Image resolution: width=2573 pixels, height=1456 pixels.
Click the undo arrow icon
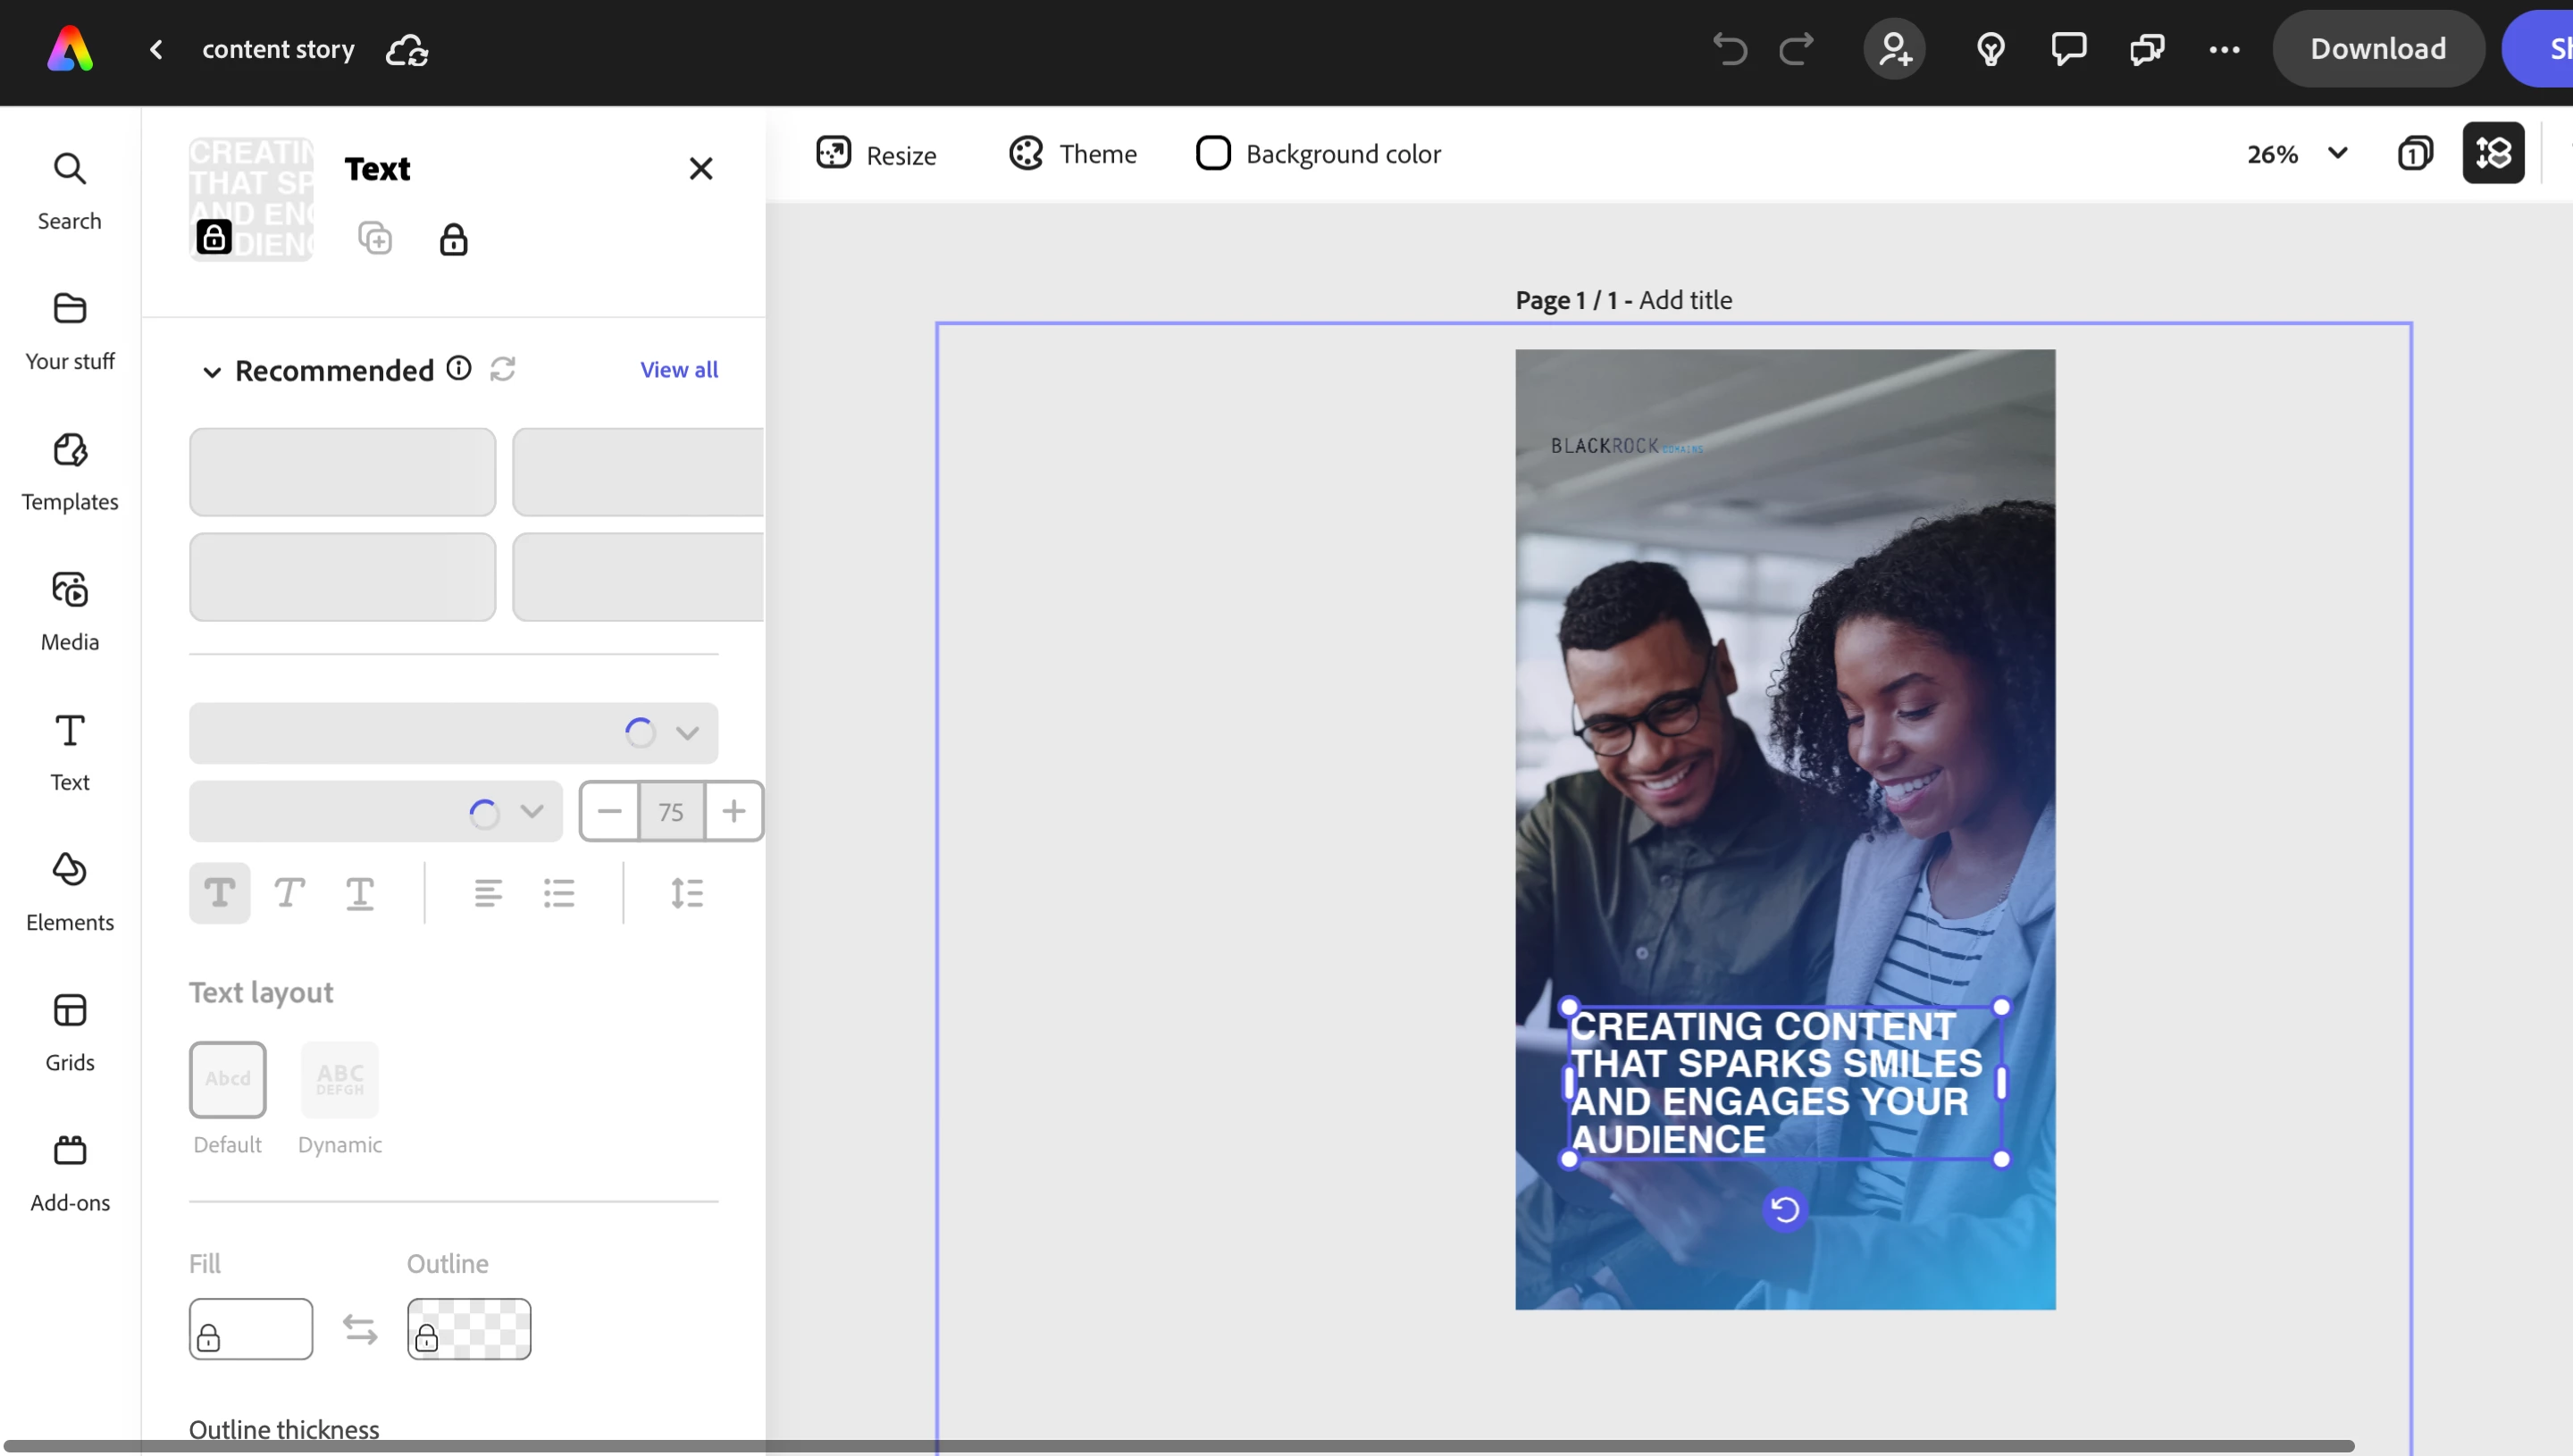1730,48
